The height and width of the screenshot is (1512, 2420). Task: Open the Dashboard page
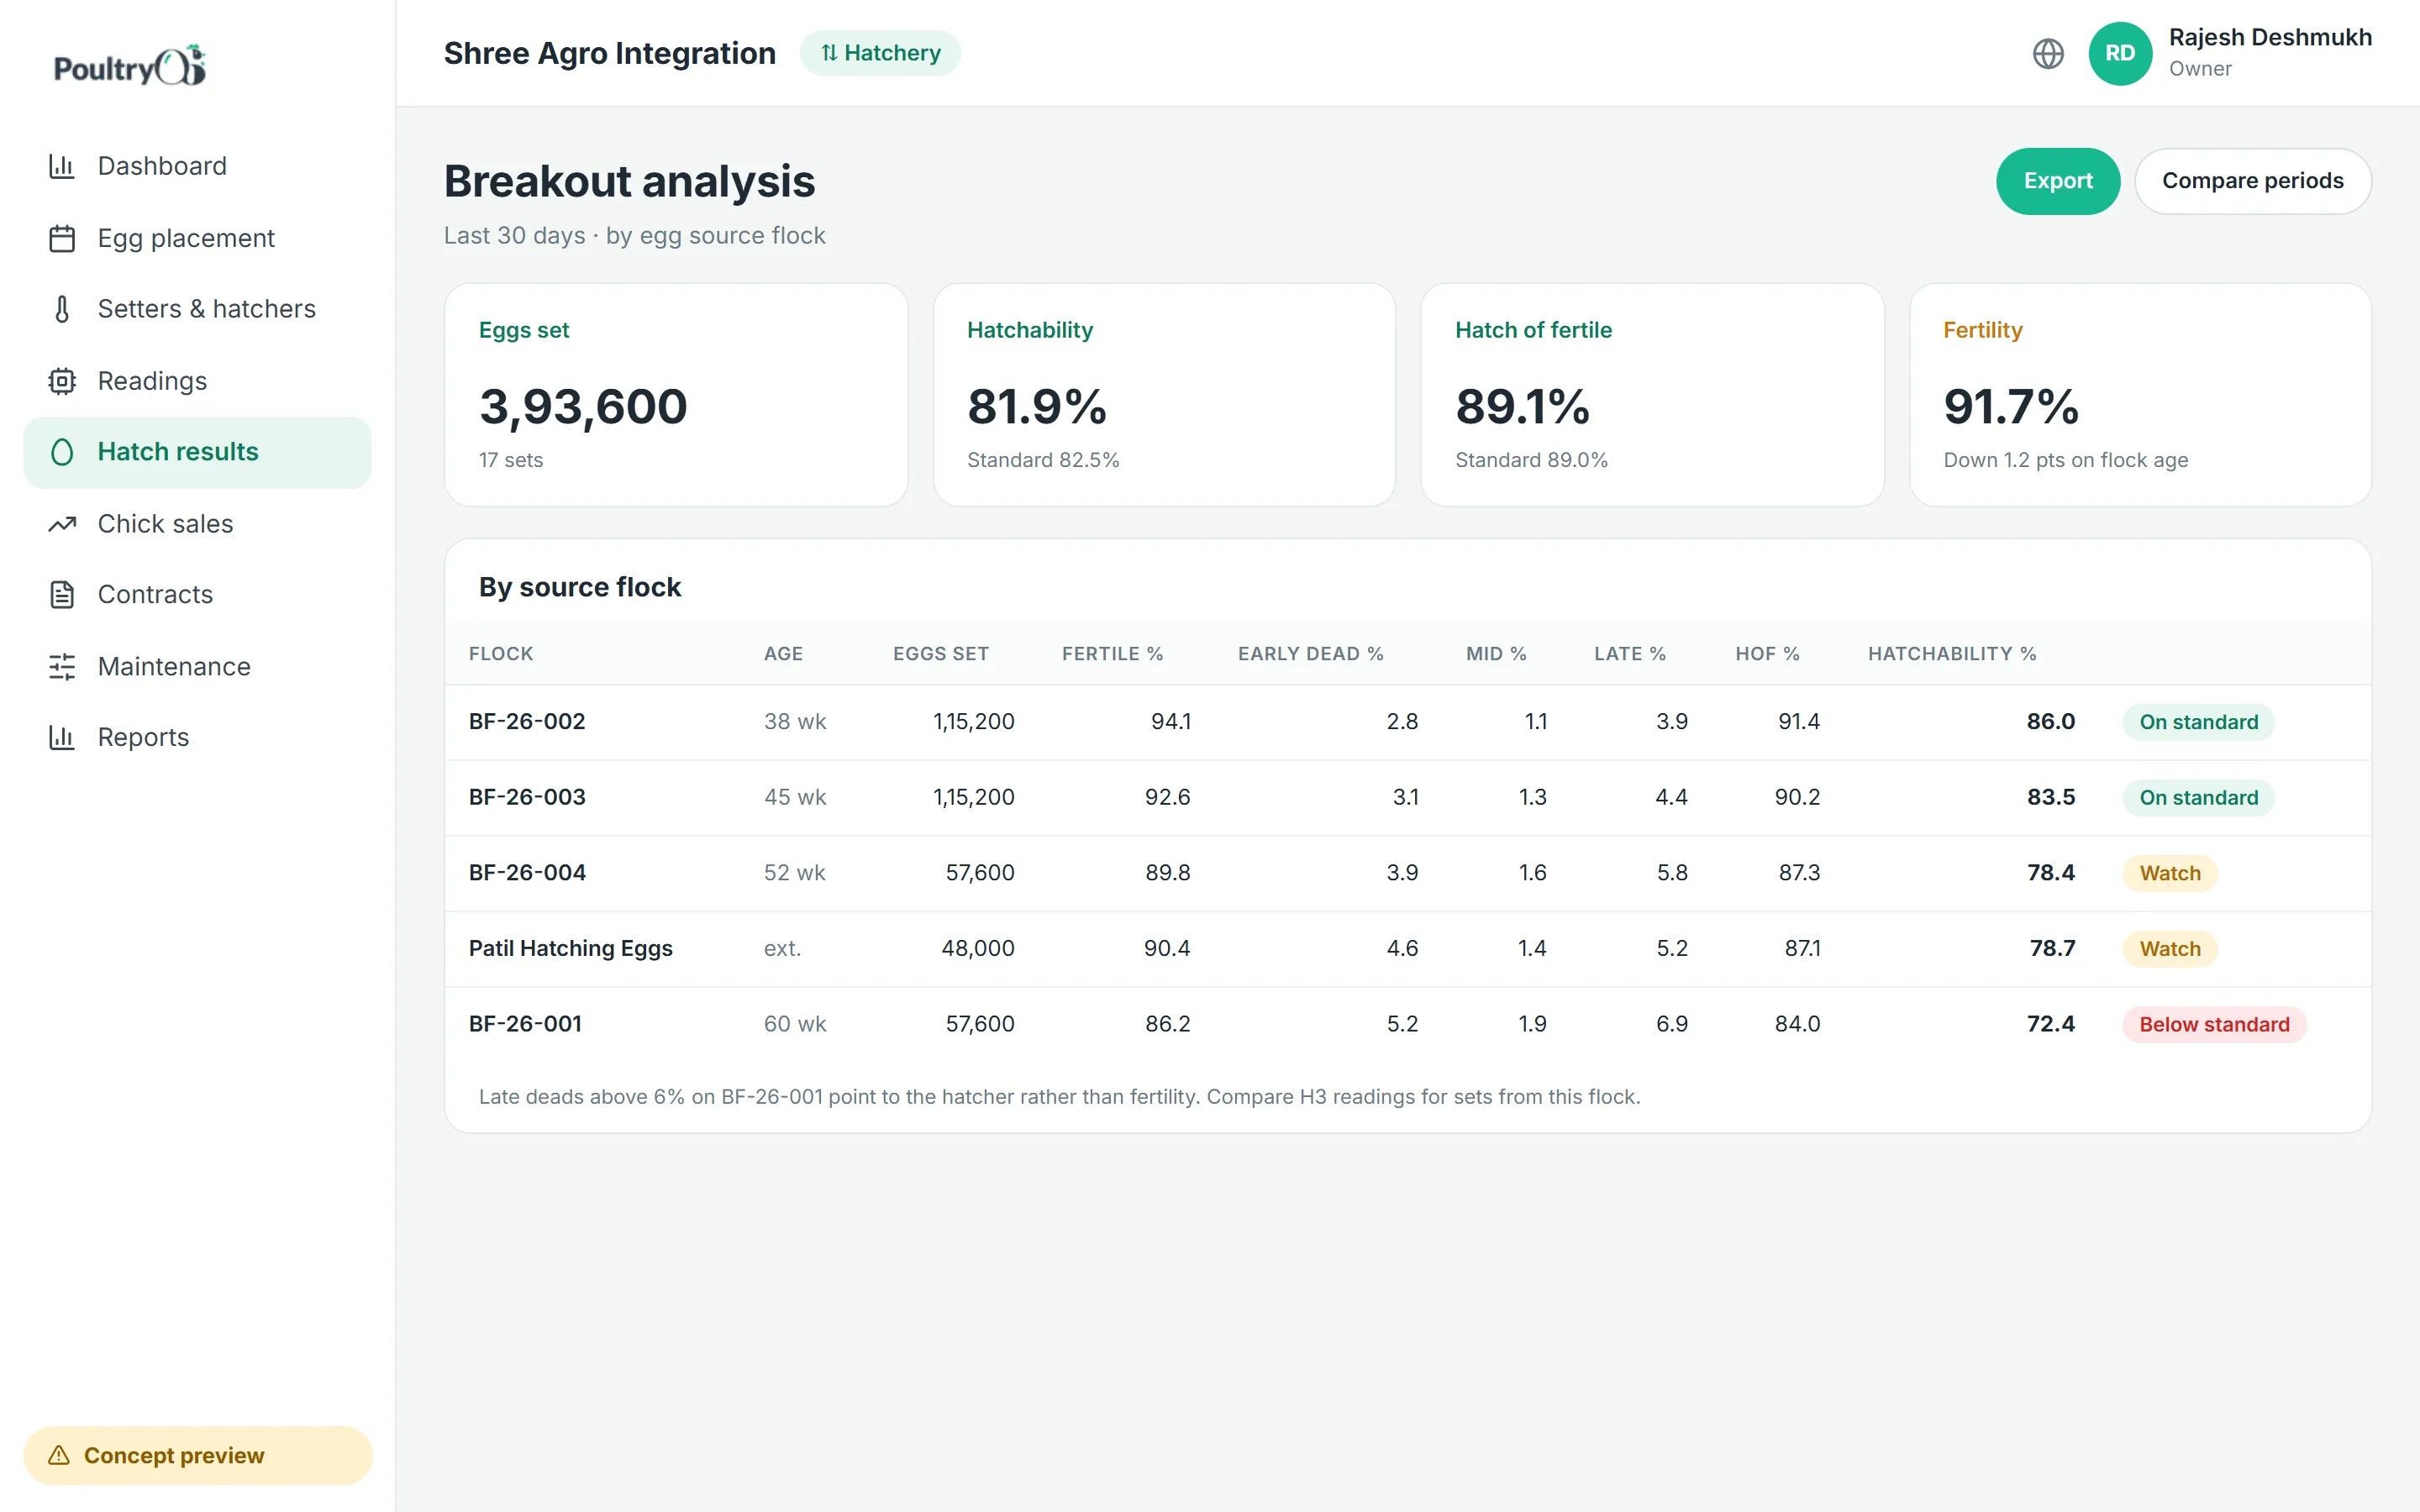click(x=197, y=166)
